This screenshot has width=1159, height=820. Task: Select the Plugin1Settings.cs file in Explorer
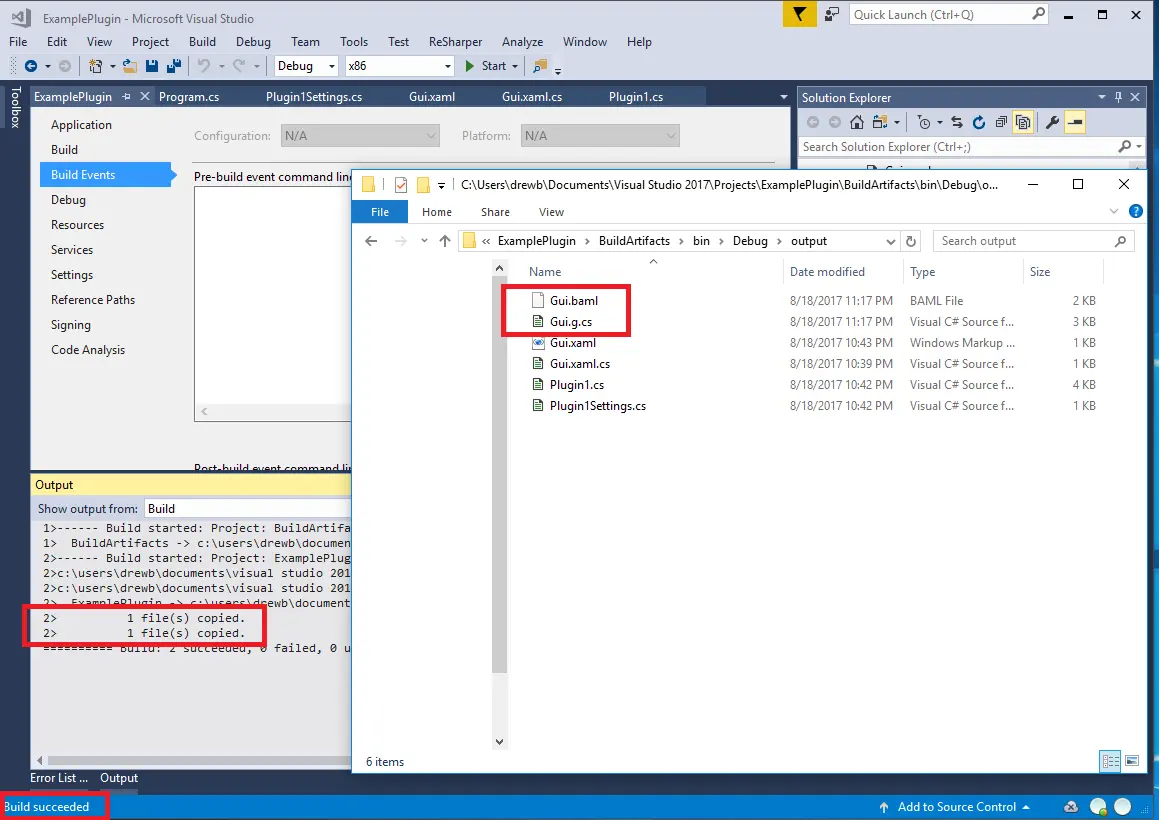[x=597, y=406]
